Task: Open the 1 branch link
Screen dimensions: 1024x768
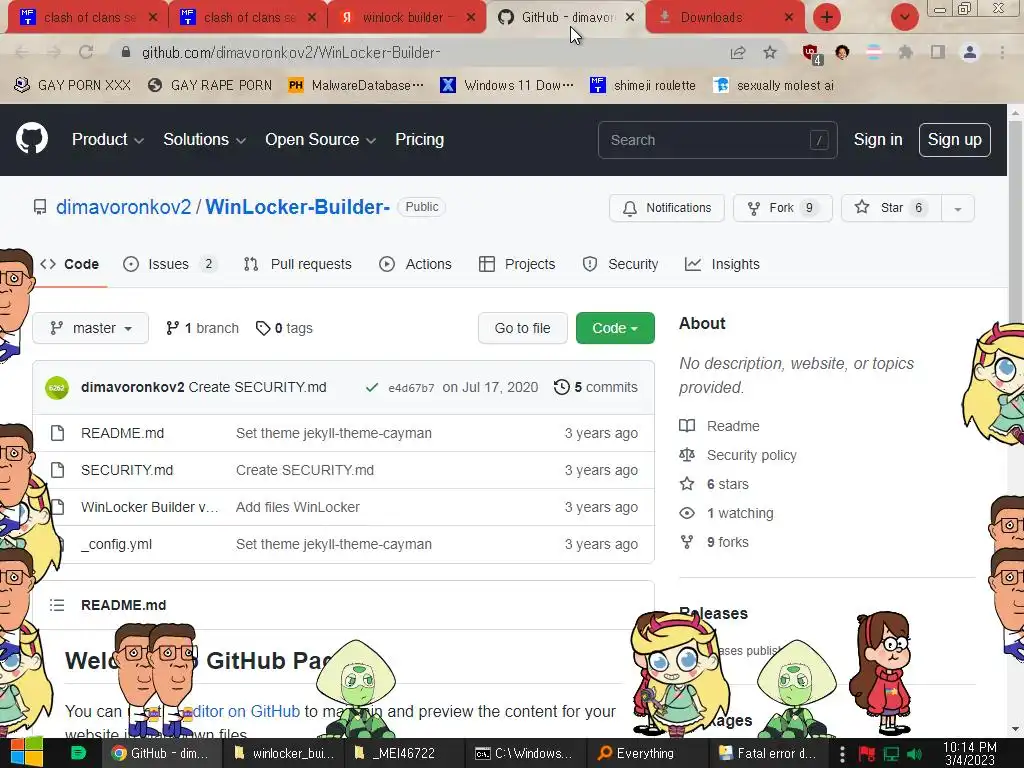Action: point(202,328)
